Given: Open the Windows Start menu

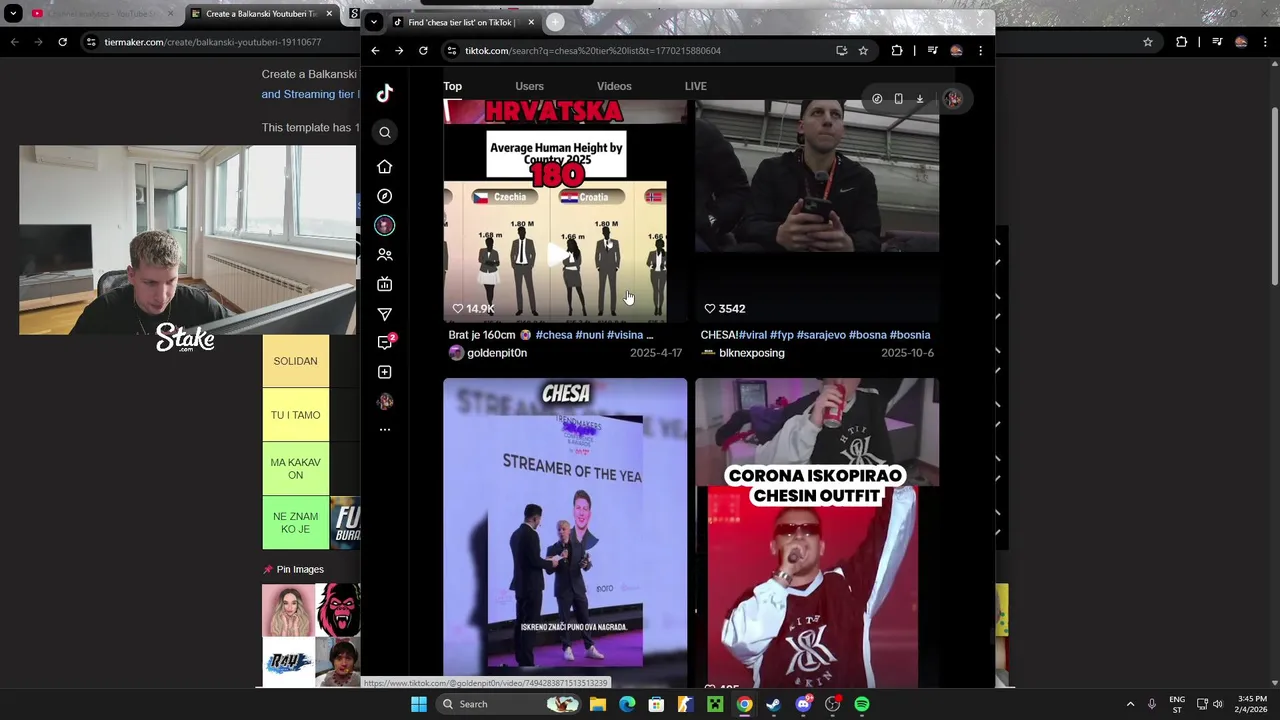Looking at the screenshot, I should (x=419, y=704).
